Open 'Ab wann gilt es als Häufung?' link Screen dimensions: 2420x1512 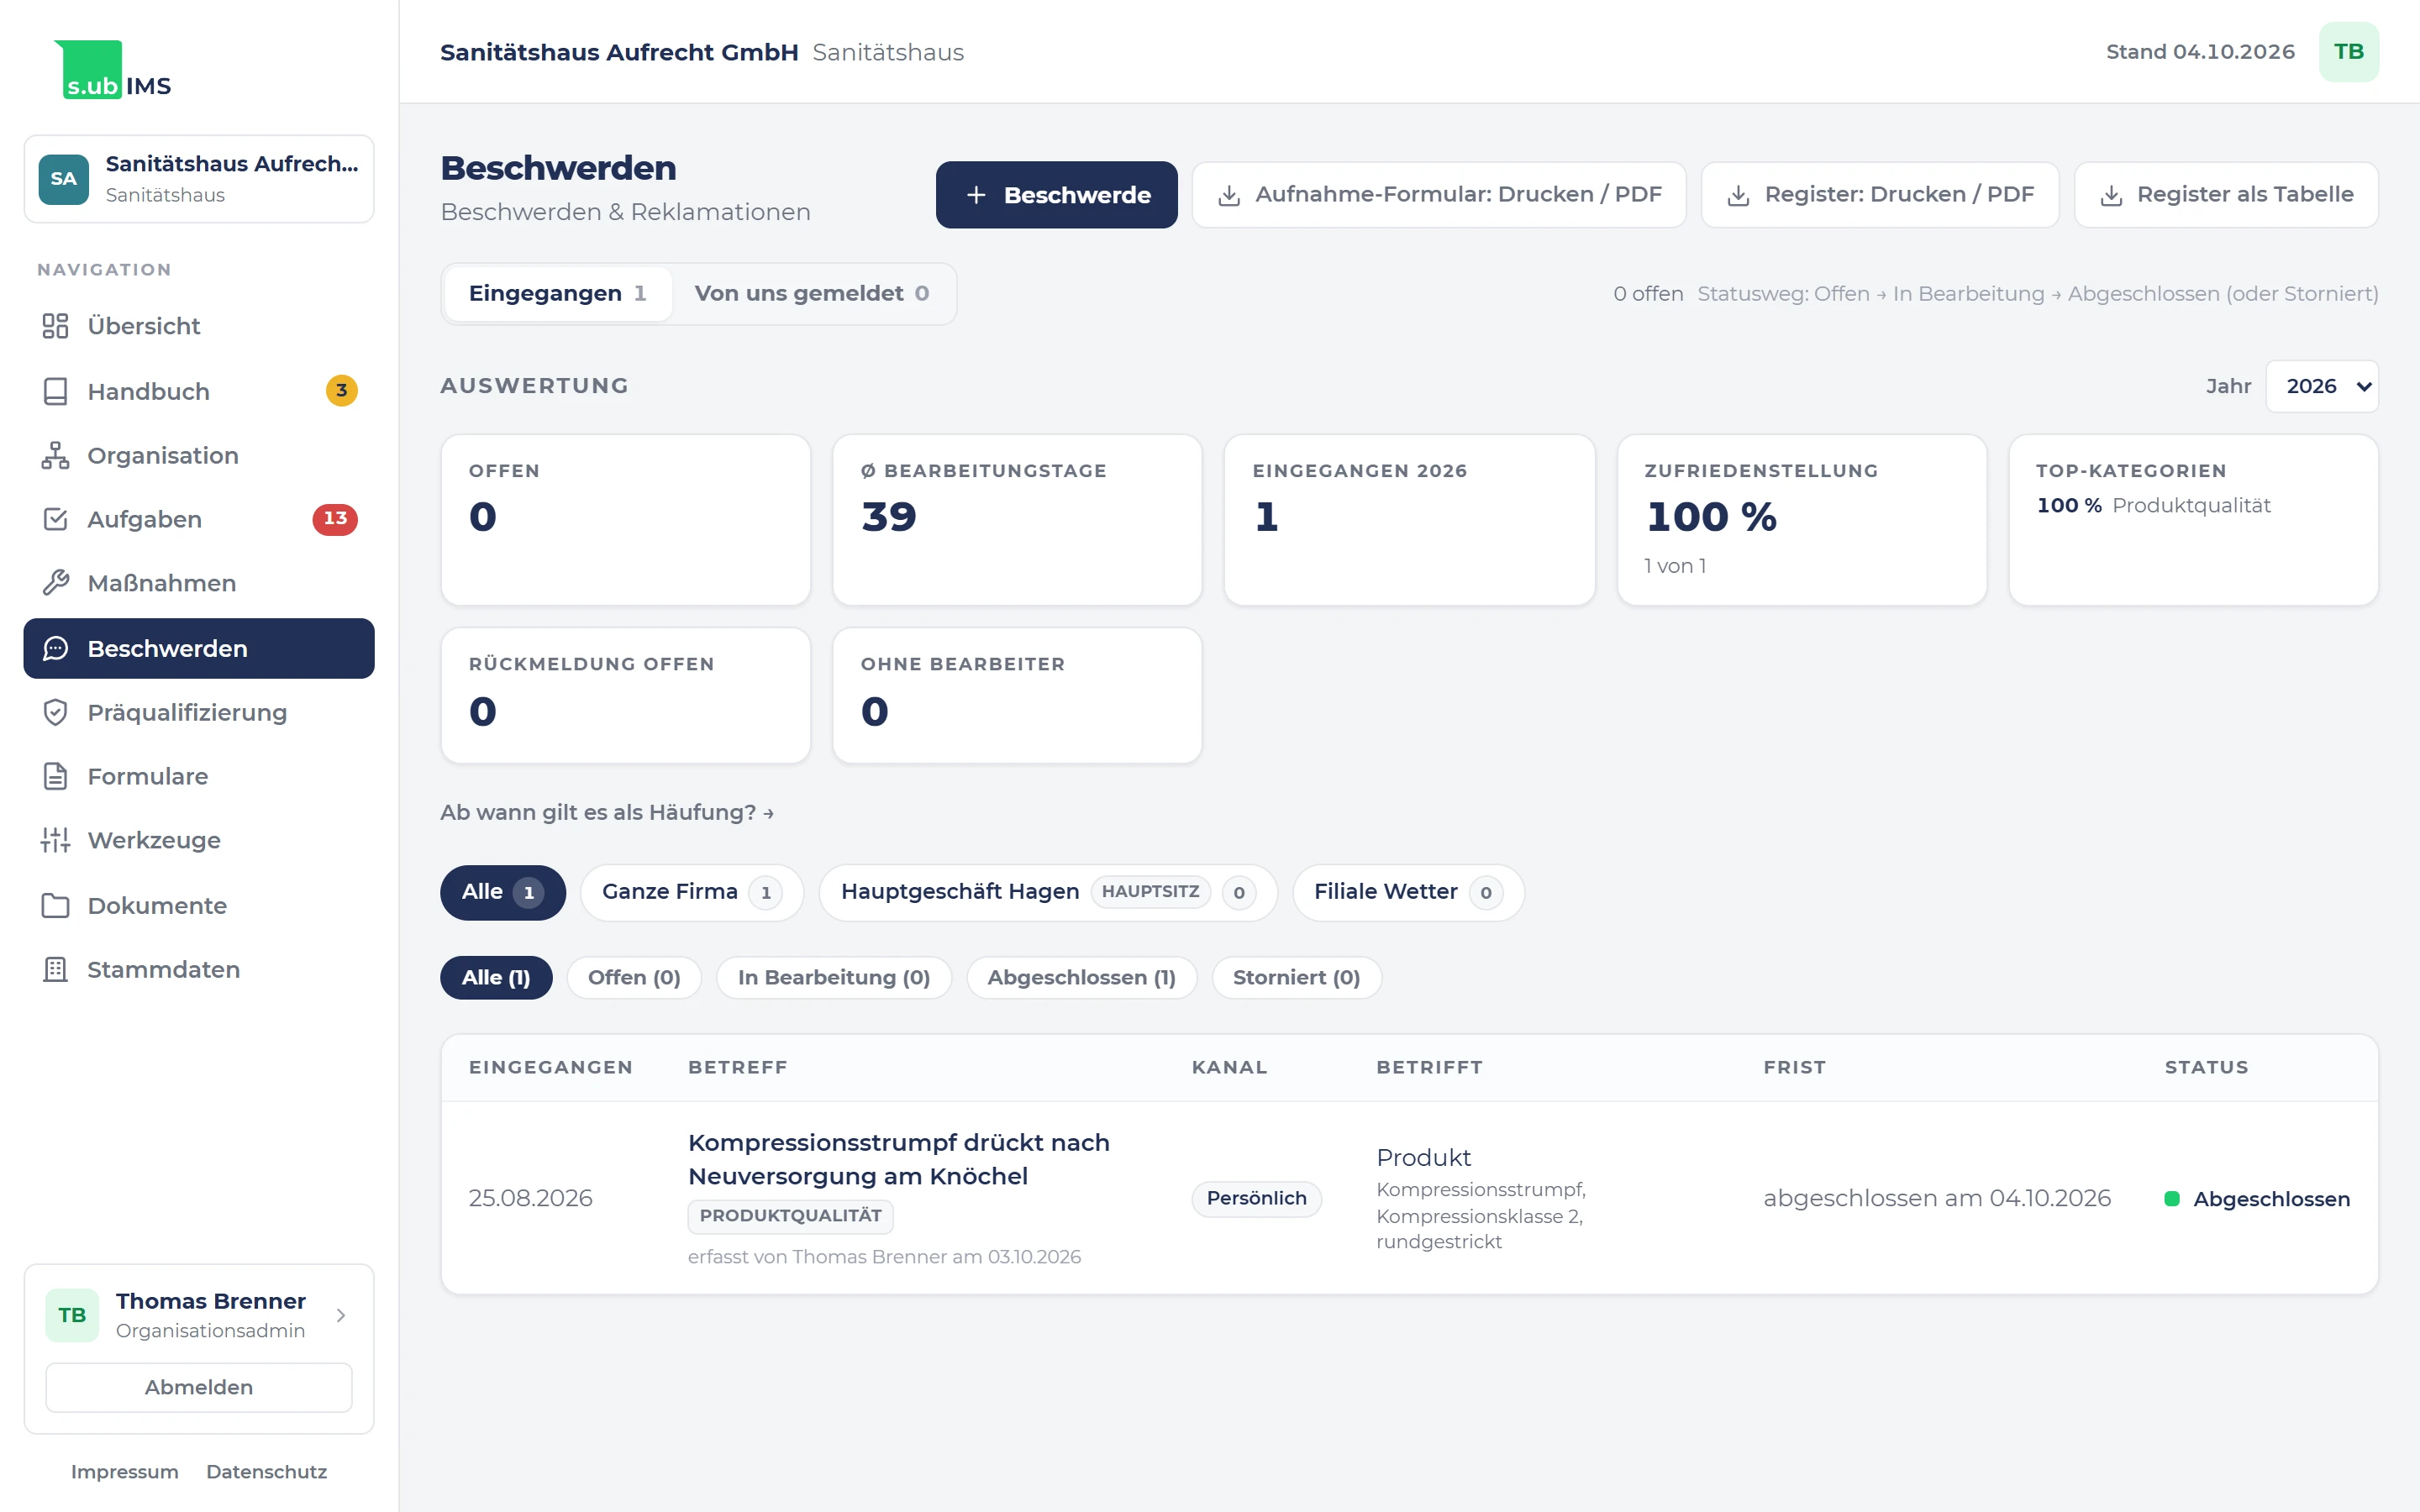607,812
